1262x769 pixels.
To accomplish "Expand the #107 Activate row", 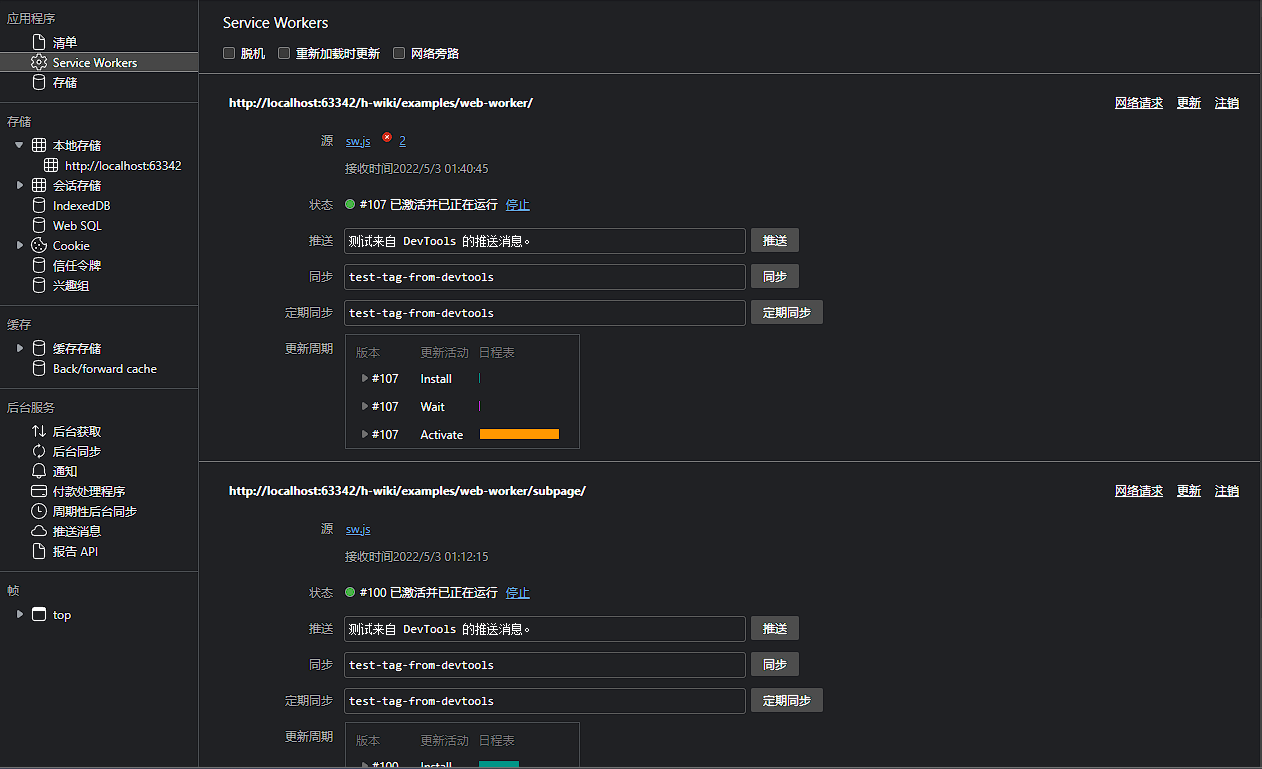I will click(x=365, y=434).
